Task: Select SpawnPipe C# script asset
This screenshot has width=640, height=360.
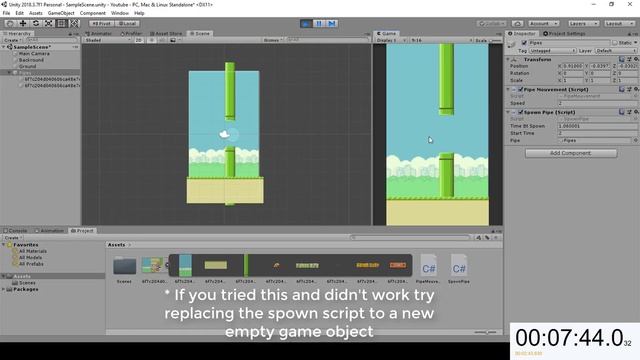Action: pos(458,269)
